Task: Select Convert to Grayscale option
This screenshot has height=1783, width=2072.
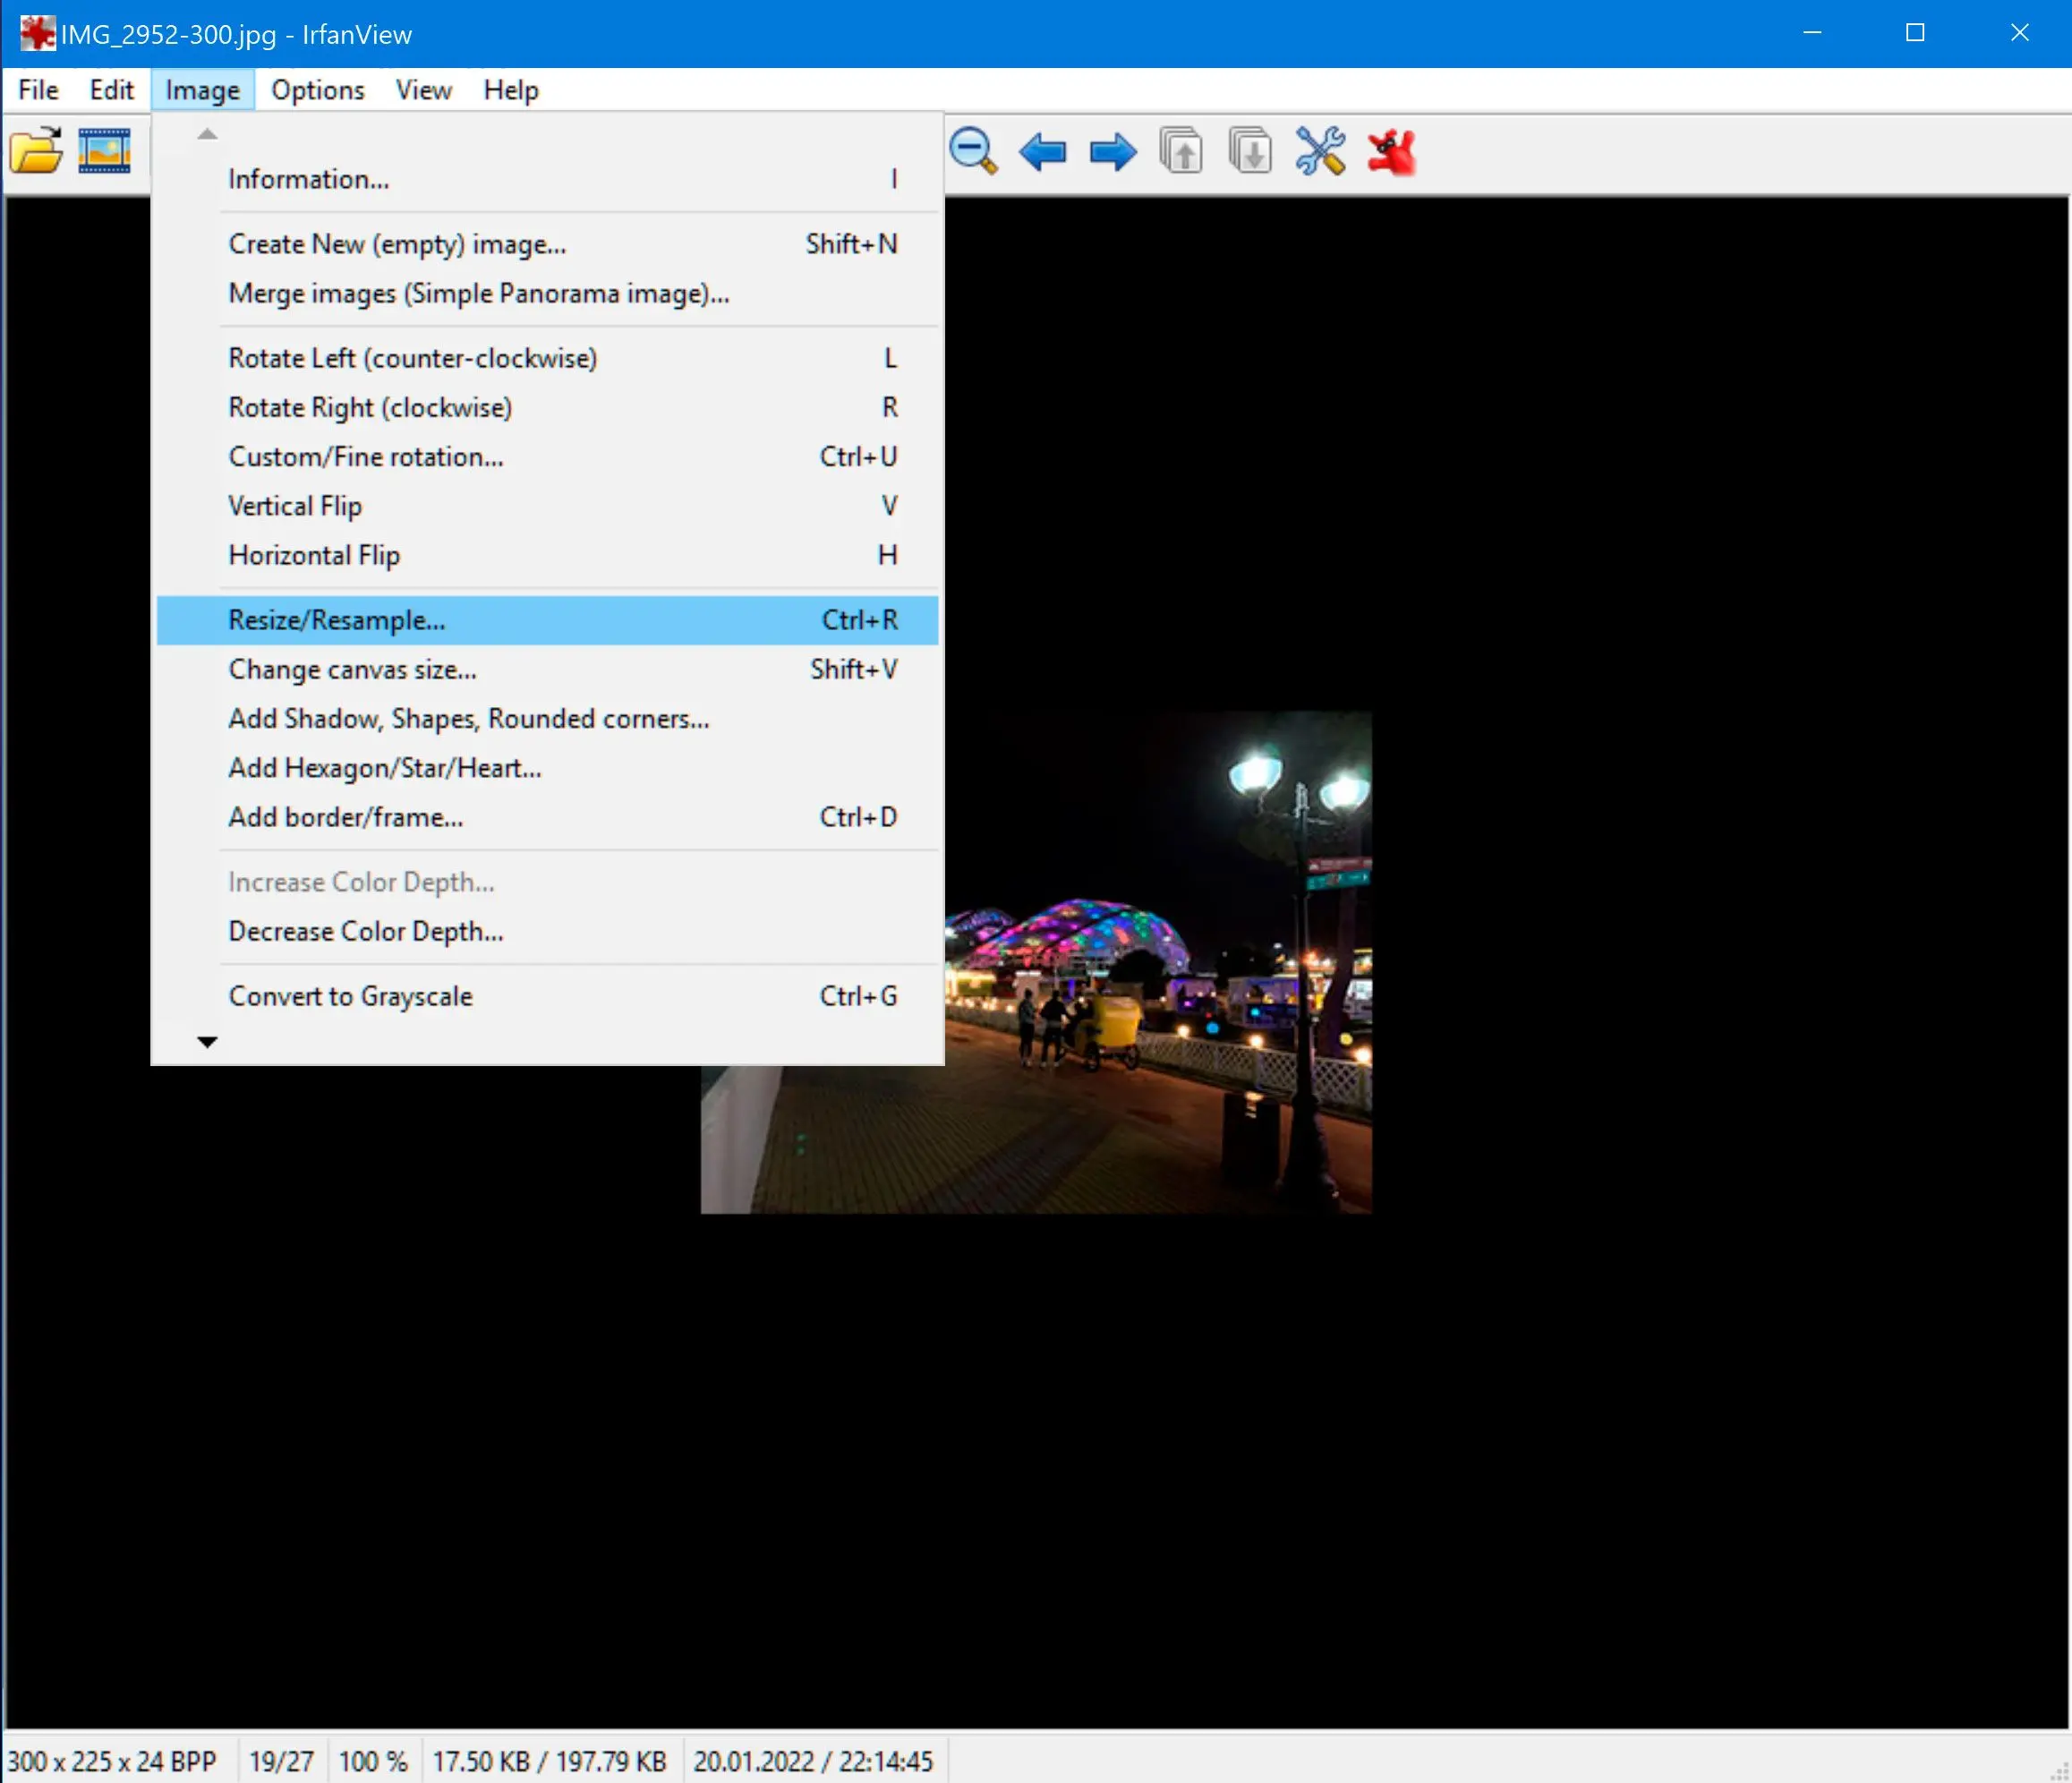Action: [x=349, y=995]
